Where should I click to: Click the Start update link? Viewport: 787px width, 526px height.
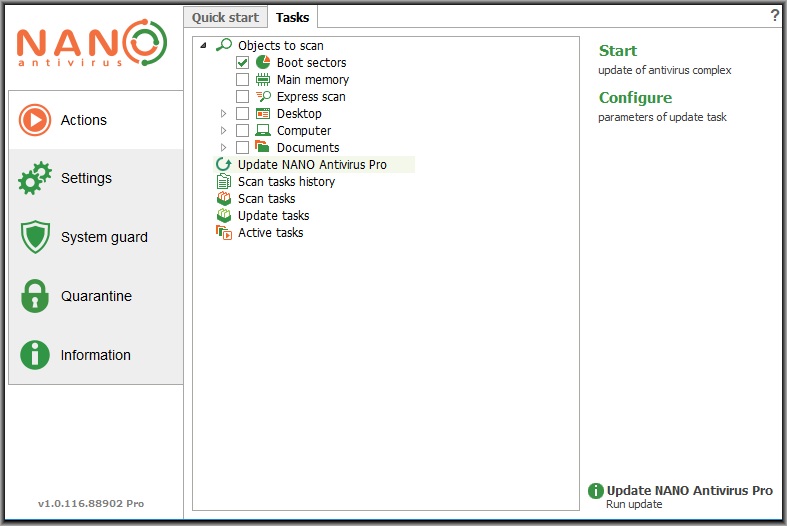[x=617, y=51]
